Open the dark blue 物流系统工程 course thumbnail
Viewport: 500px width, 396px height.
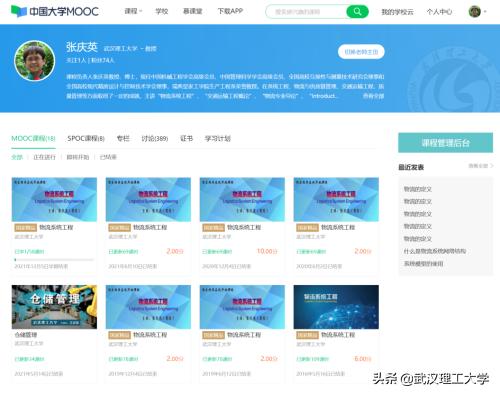point(336,307)
